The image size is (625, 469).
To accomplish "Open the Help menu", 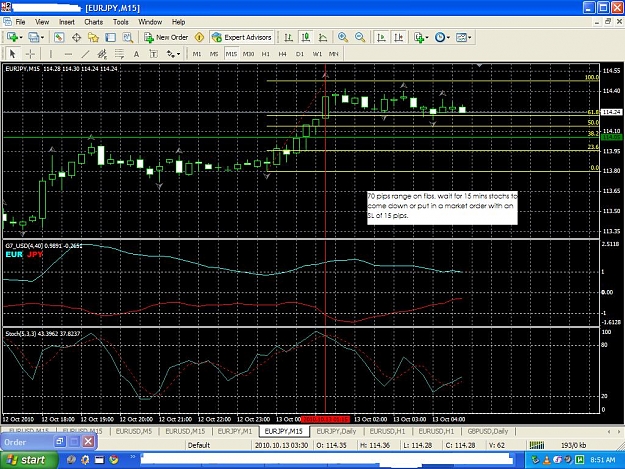I will [178, 22].
